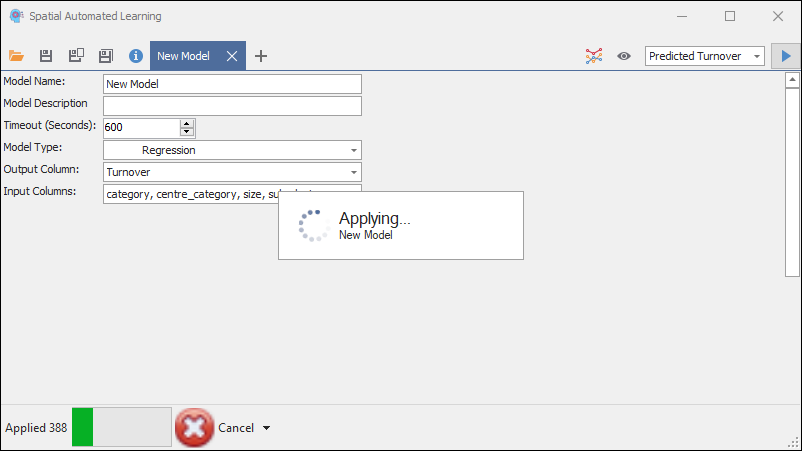This screenshot has width=802, height=451.
Task: Click the open folder icon
Action: pos(15,56)
